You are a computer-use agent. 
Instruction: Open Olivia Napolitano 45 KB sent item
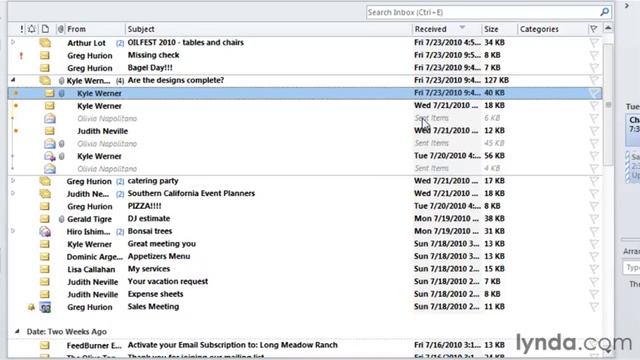pyautogui.click(x=304, y=143)
